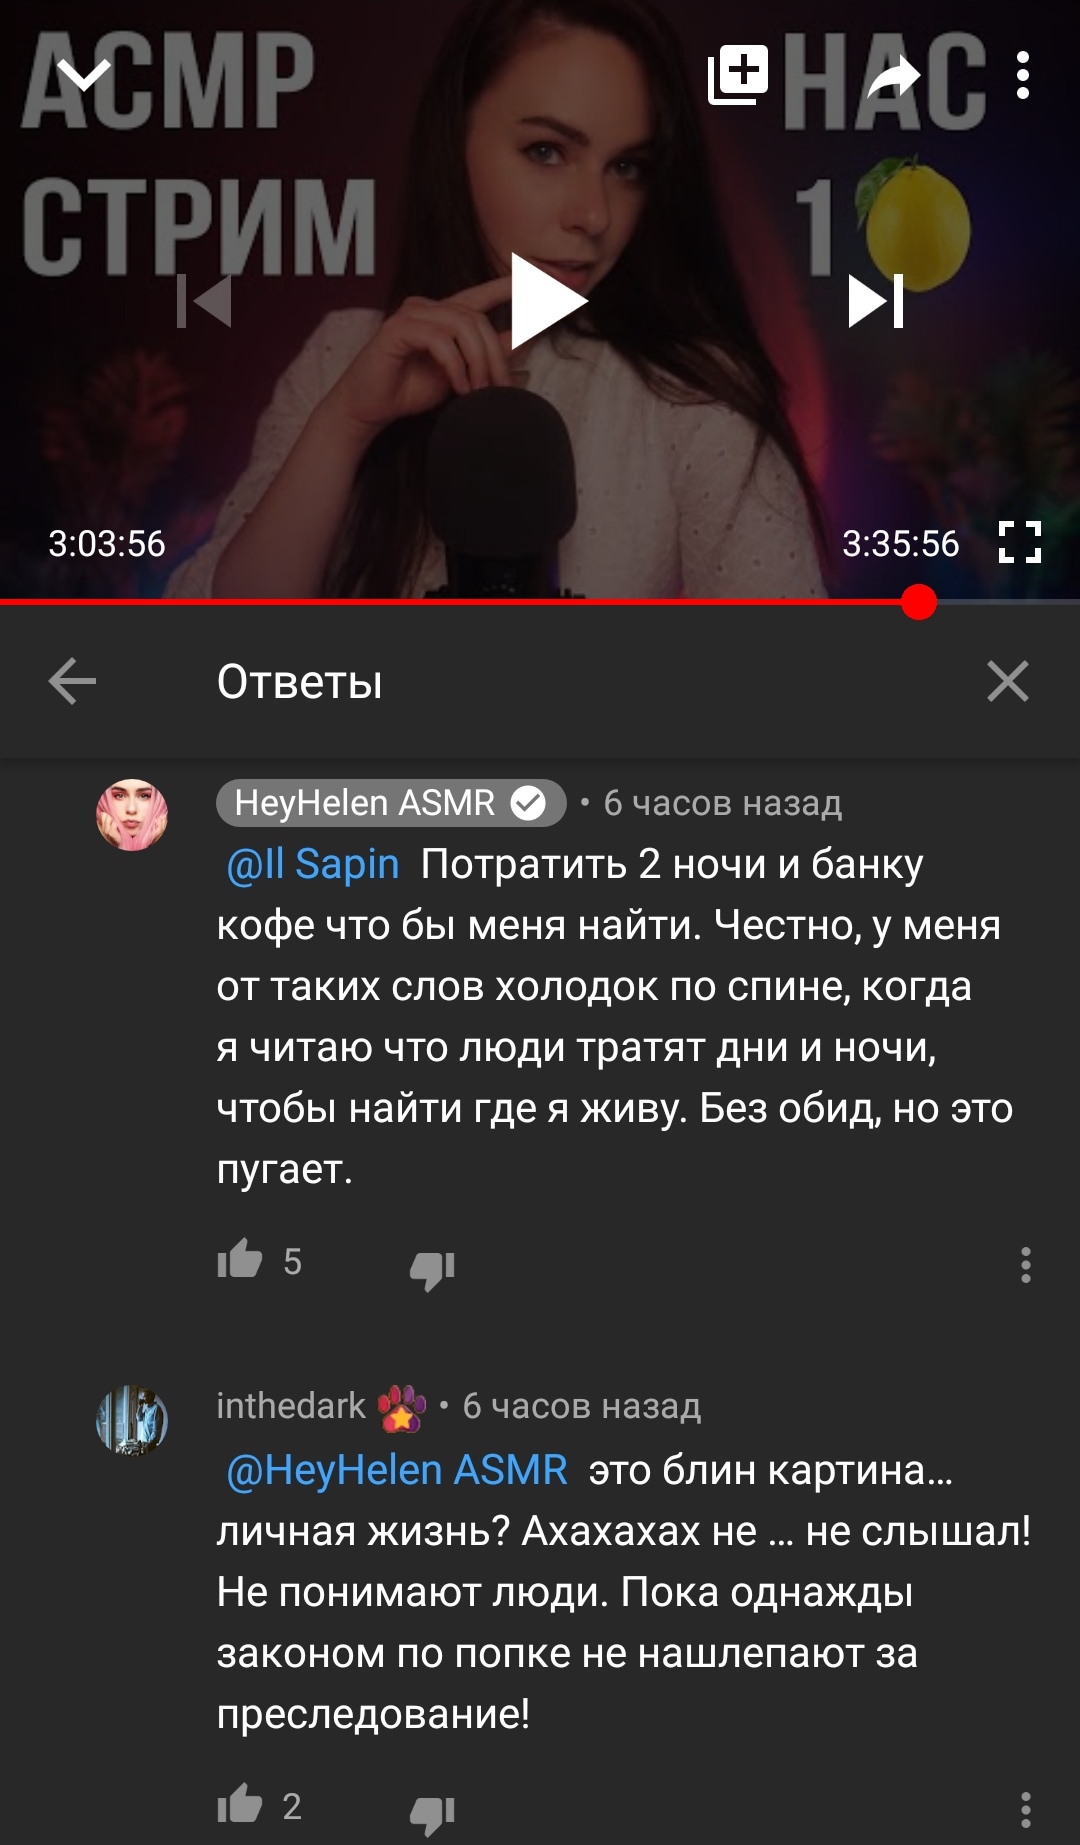Minimize video with the down chevron
Image resolution: width=1080 pixels, height=1845 pixels.
point(84,75)
